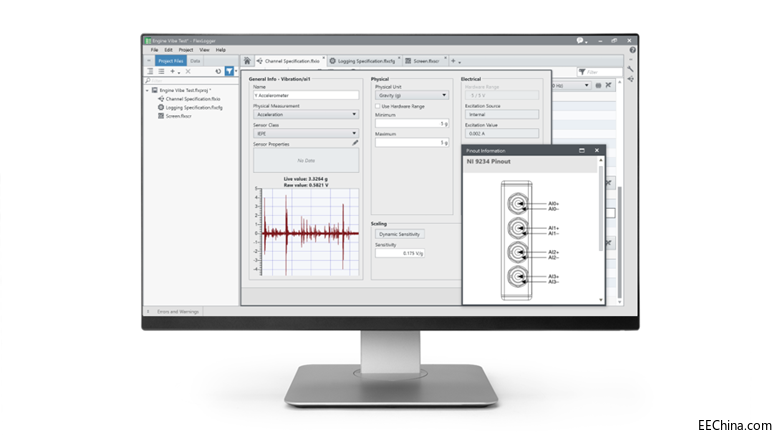
Task: Switch to the Logging Specification.flxcfg document tab
Action: [x=363, y=61]
